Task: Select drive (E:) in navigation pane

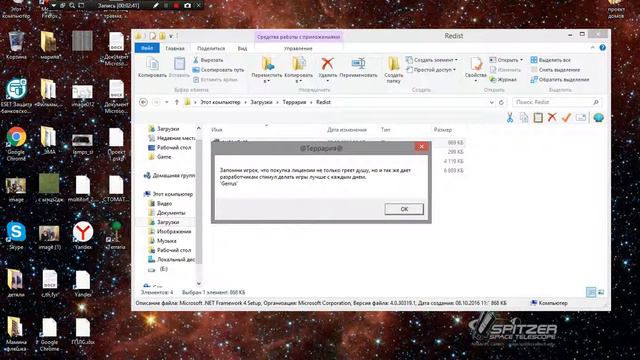Action: 158,269
